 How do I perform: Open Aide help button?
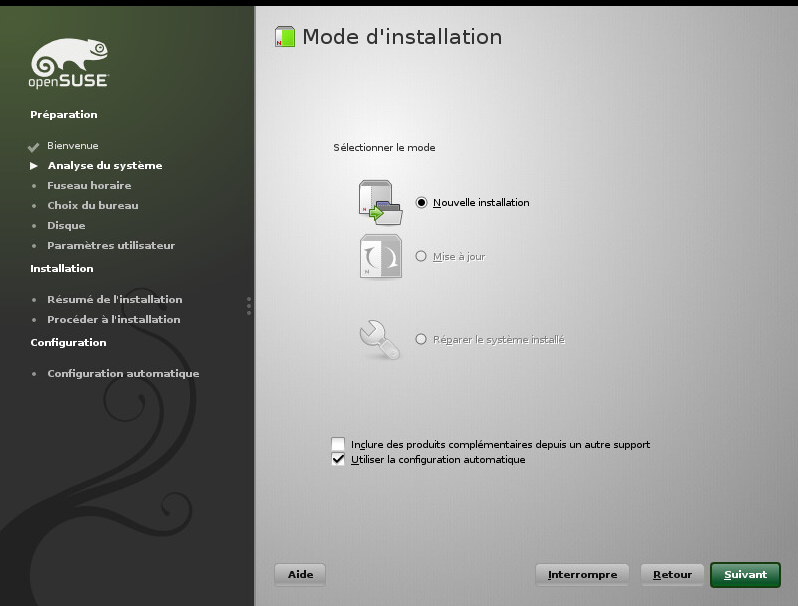[x=300, y=574]
